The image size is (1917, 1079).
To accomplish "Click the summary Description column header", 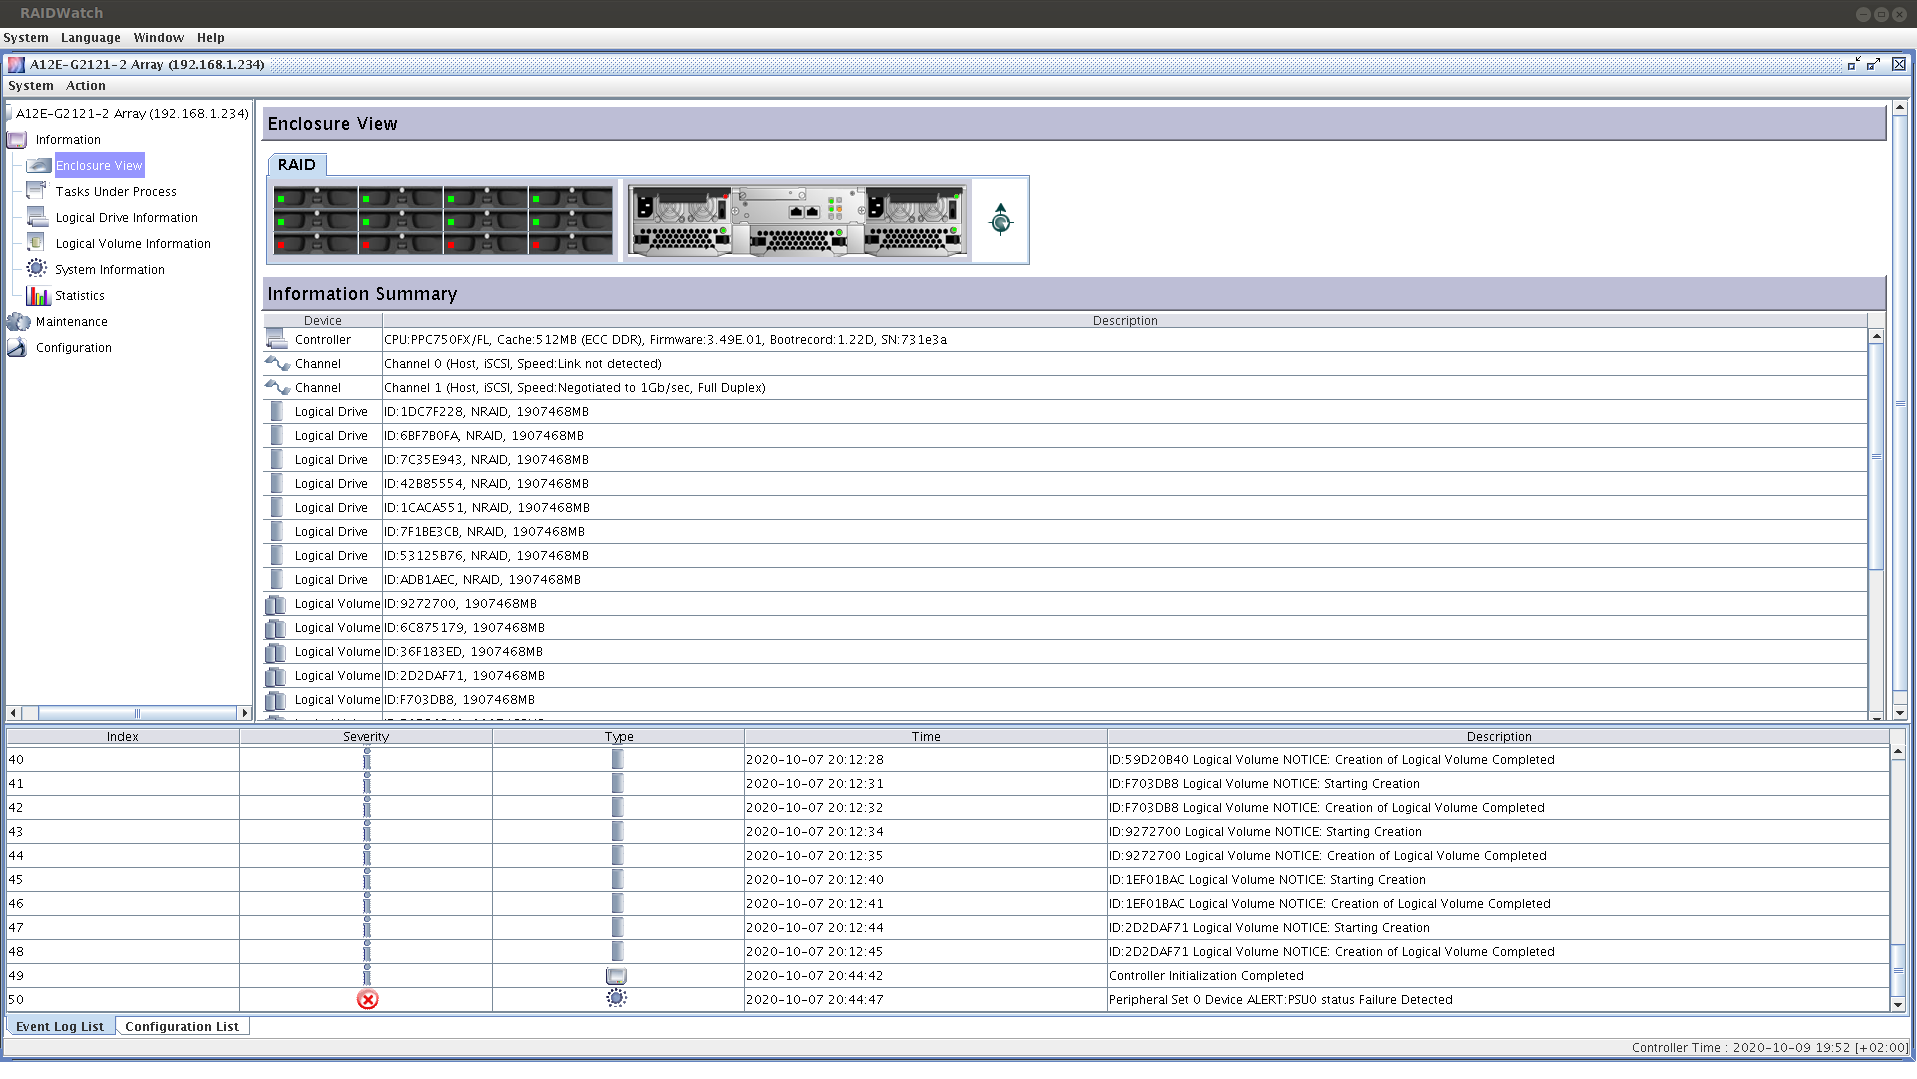I will [x=1125, y=321].
